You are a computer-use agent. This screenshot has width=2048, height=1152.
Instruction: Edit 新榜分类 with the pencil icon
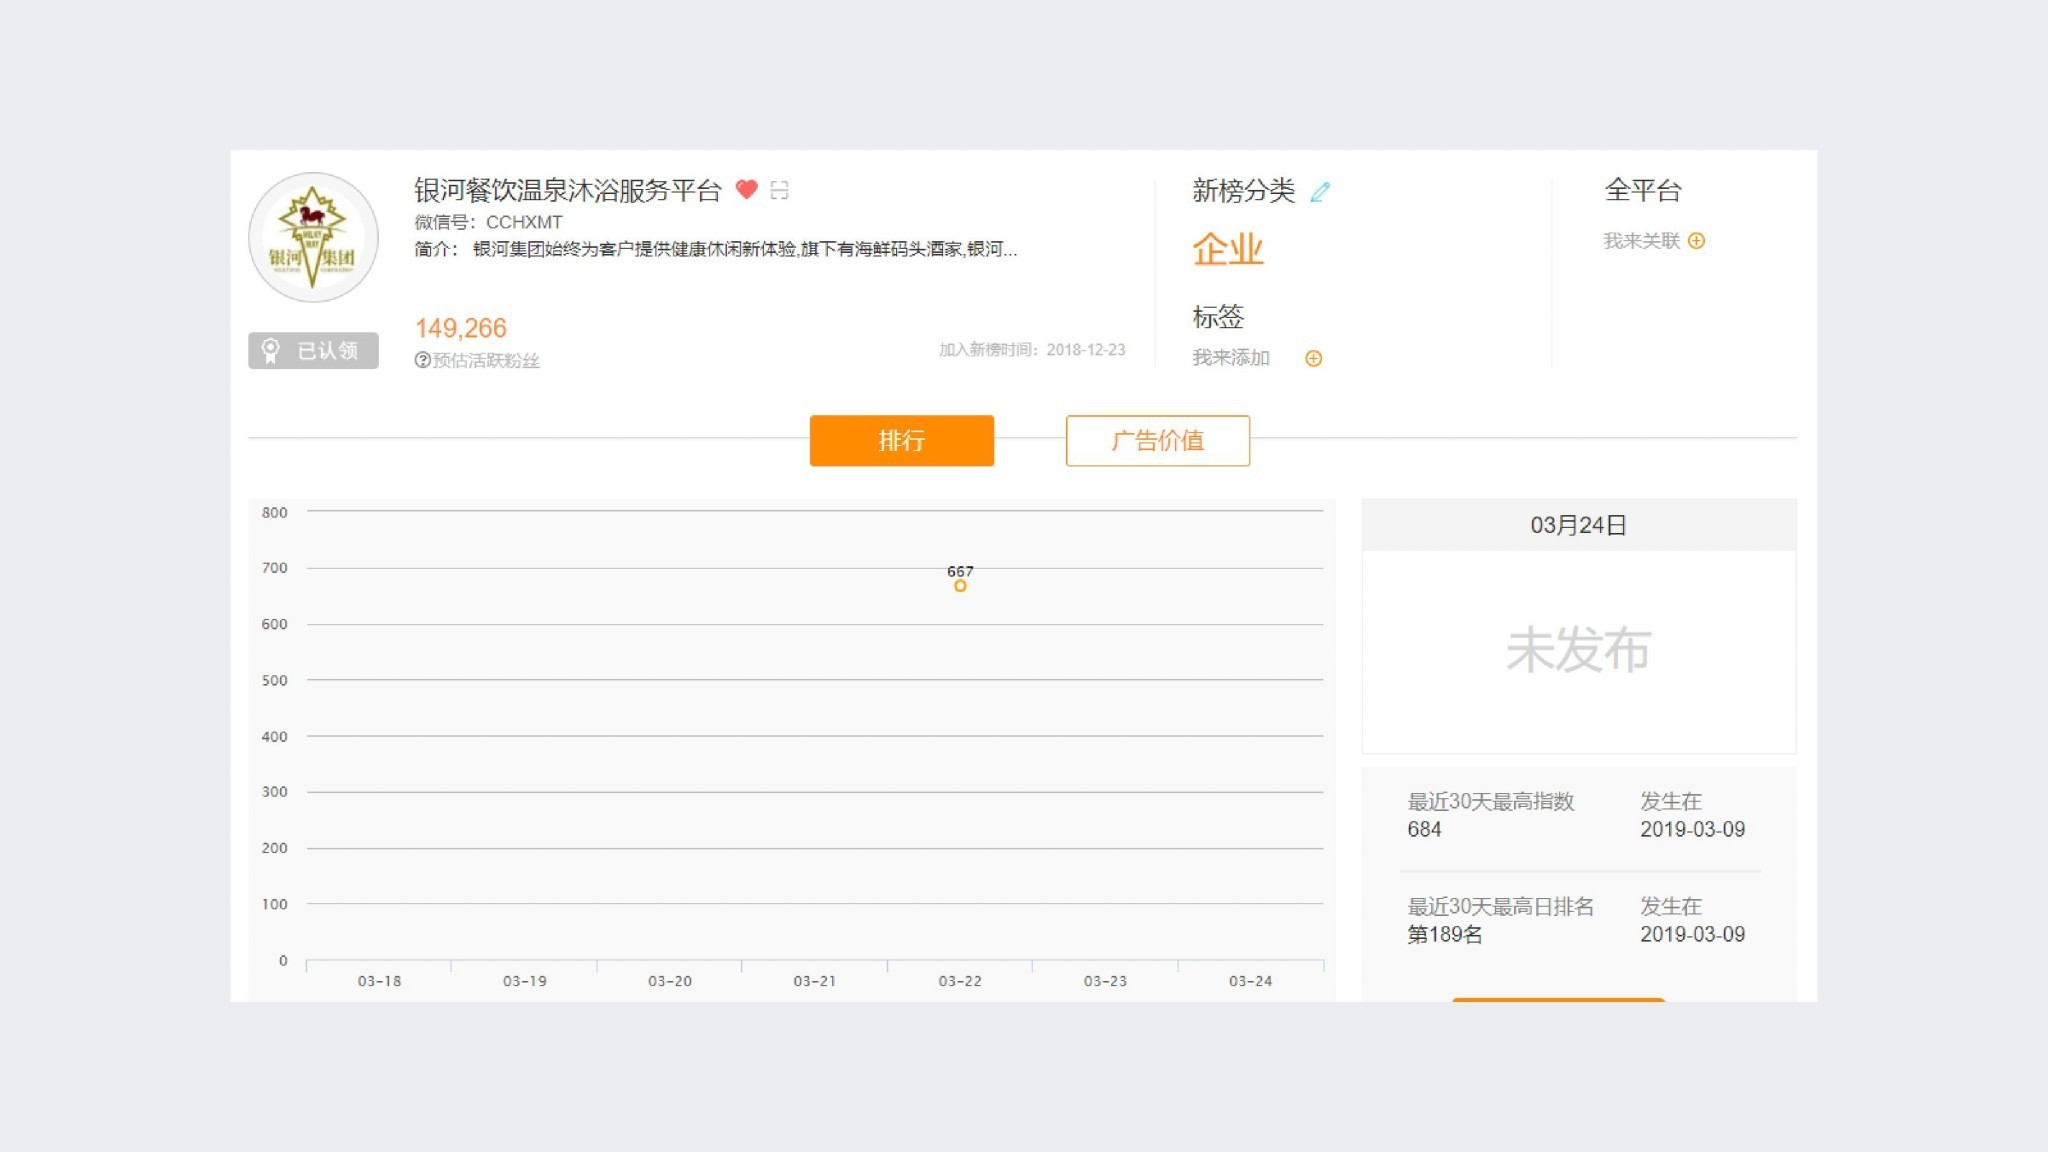pyautogui.click(x=1320, y=191)
